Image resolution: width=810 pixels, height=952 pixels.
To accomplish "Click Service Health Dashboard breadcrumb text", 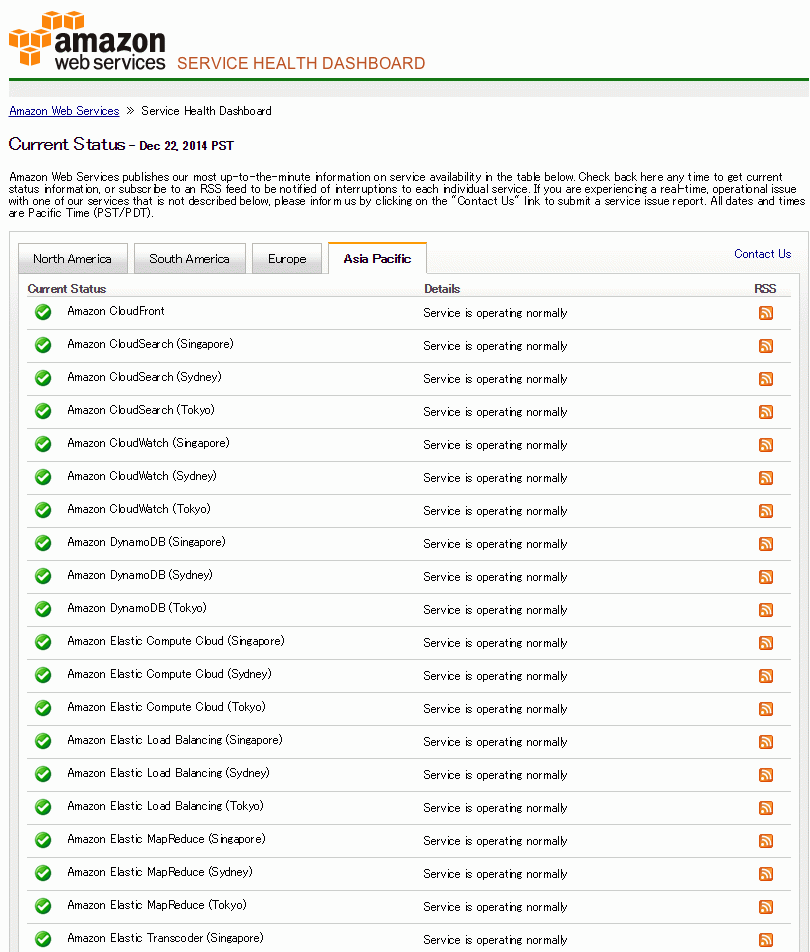I will coord(206,111).
